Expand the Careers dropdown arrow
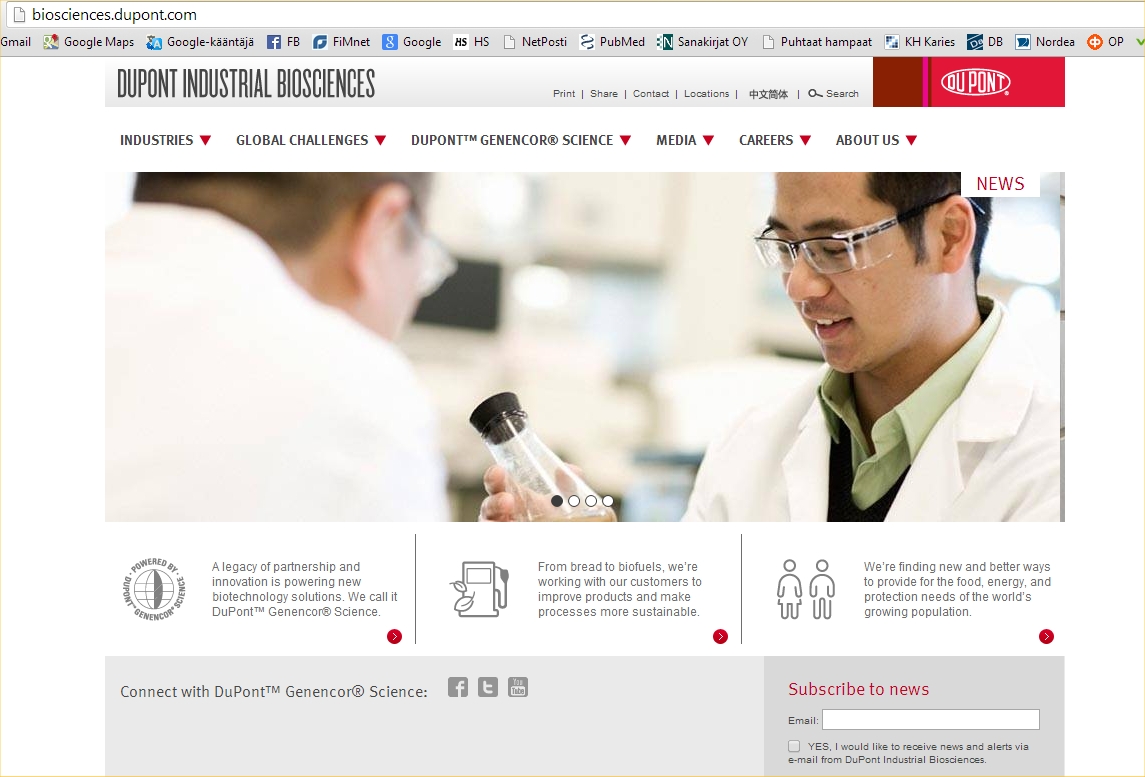The image size is (1145, 777). tap(805, 140)
